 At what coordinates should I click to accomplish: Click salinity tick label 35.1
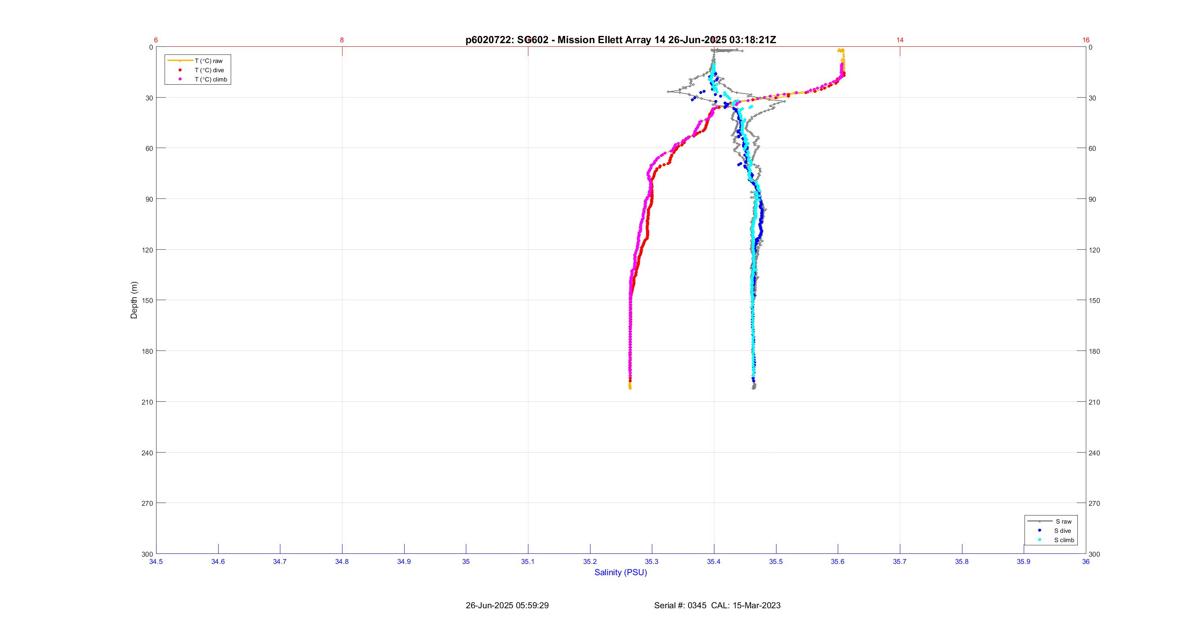(528, 562)
